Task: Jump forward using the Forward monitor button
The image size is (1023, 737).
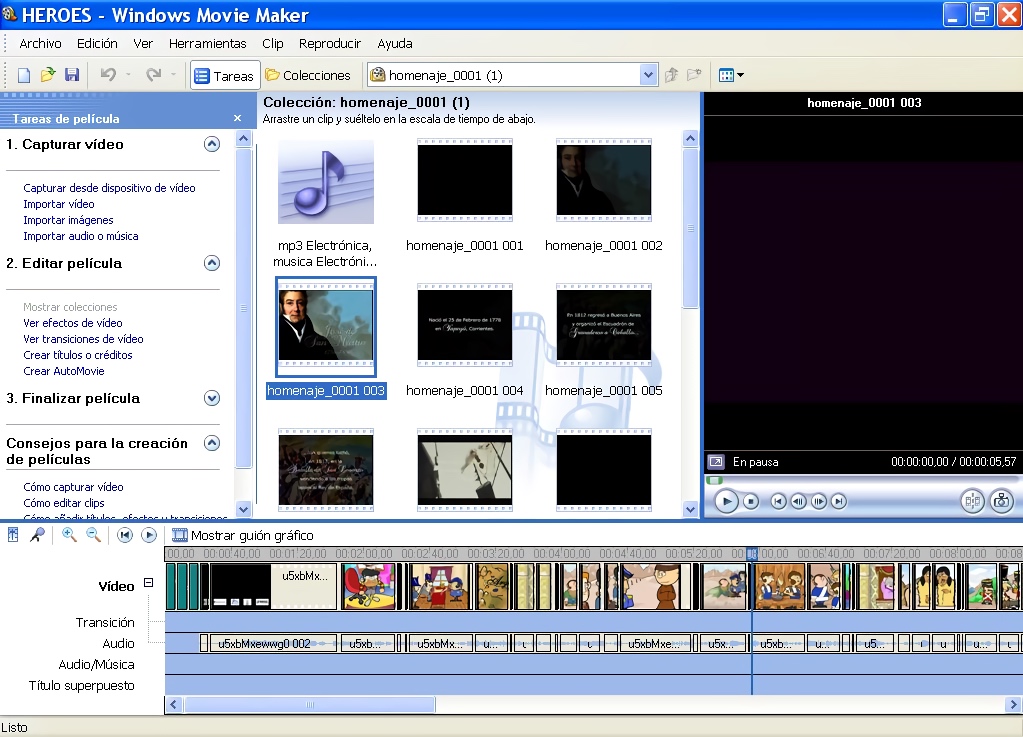Action: coord(839,502)
